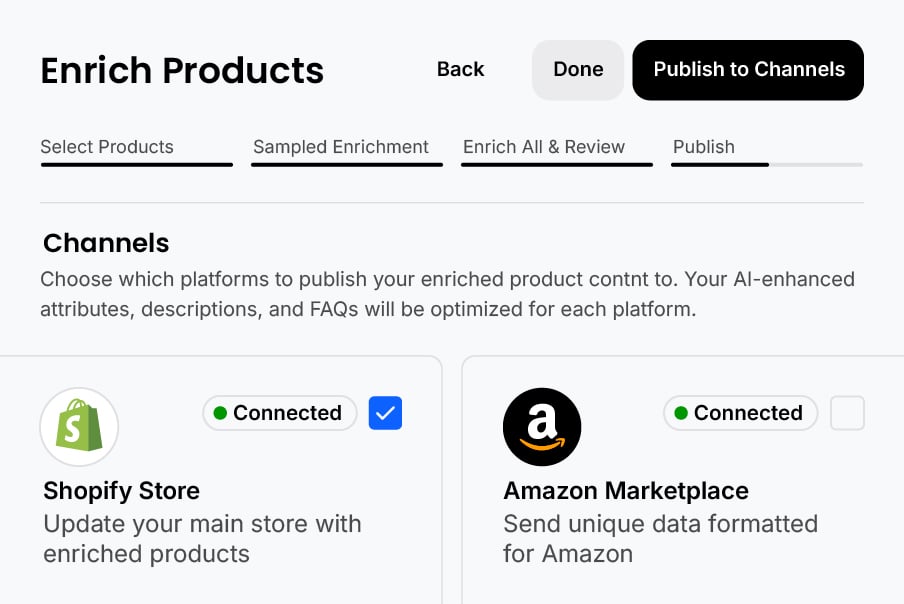Go back with the Back button
This screenshot has height=604, width=904.
pos(460,69)
